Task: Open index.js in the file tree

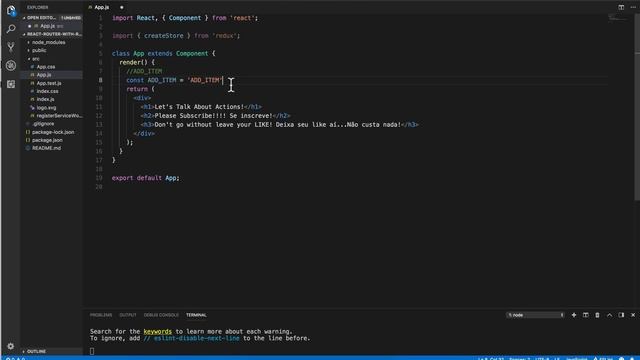Action: [45, 99]
